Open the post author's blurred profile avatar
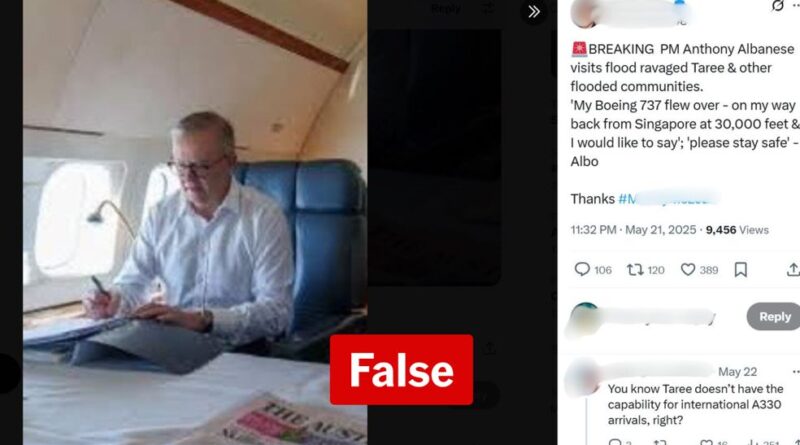This screenshot has width=800, height=445. [x=585, y=14]
